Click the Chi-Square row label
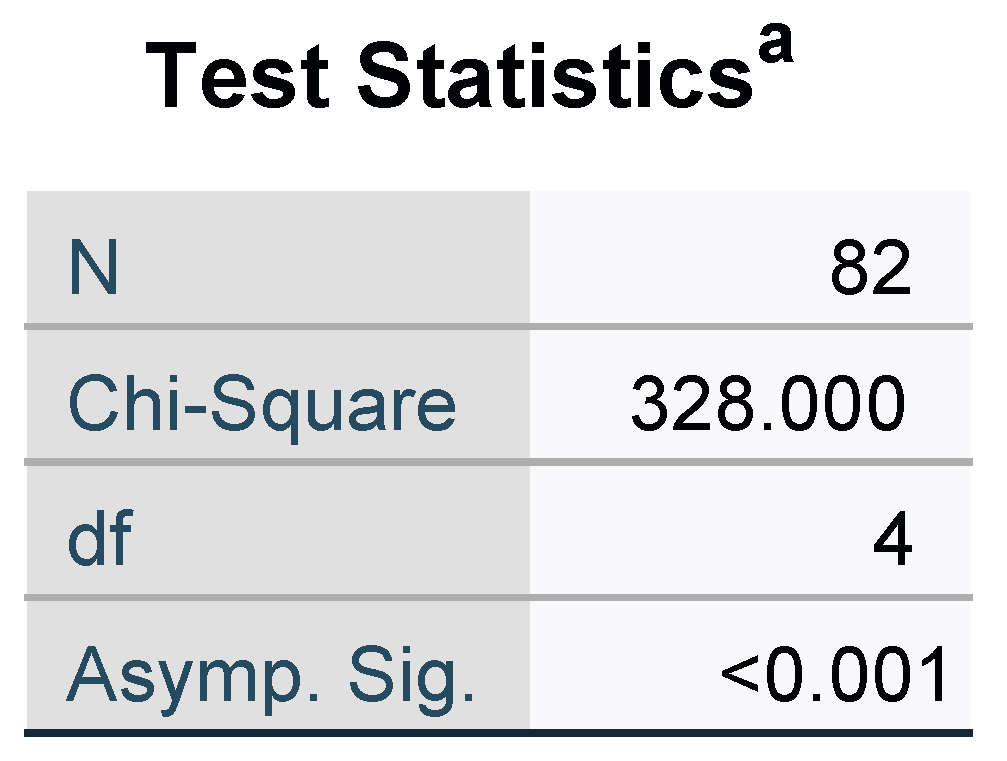 [x=261, y=405]
